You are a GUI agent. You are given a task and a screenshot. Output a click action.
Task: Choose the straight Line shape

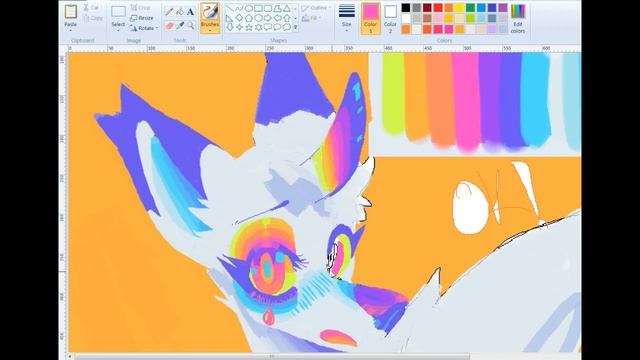[230, 8]
